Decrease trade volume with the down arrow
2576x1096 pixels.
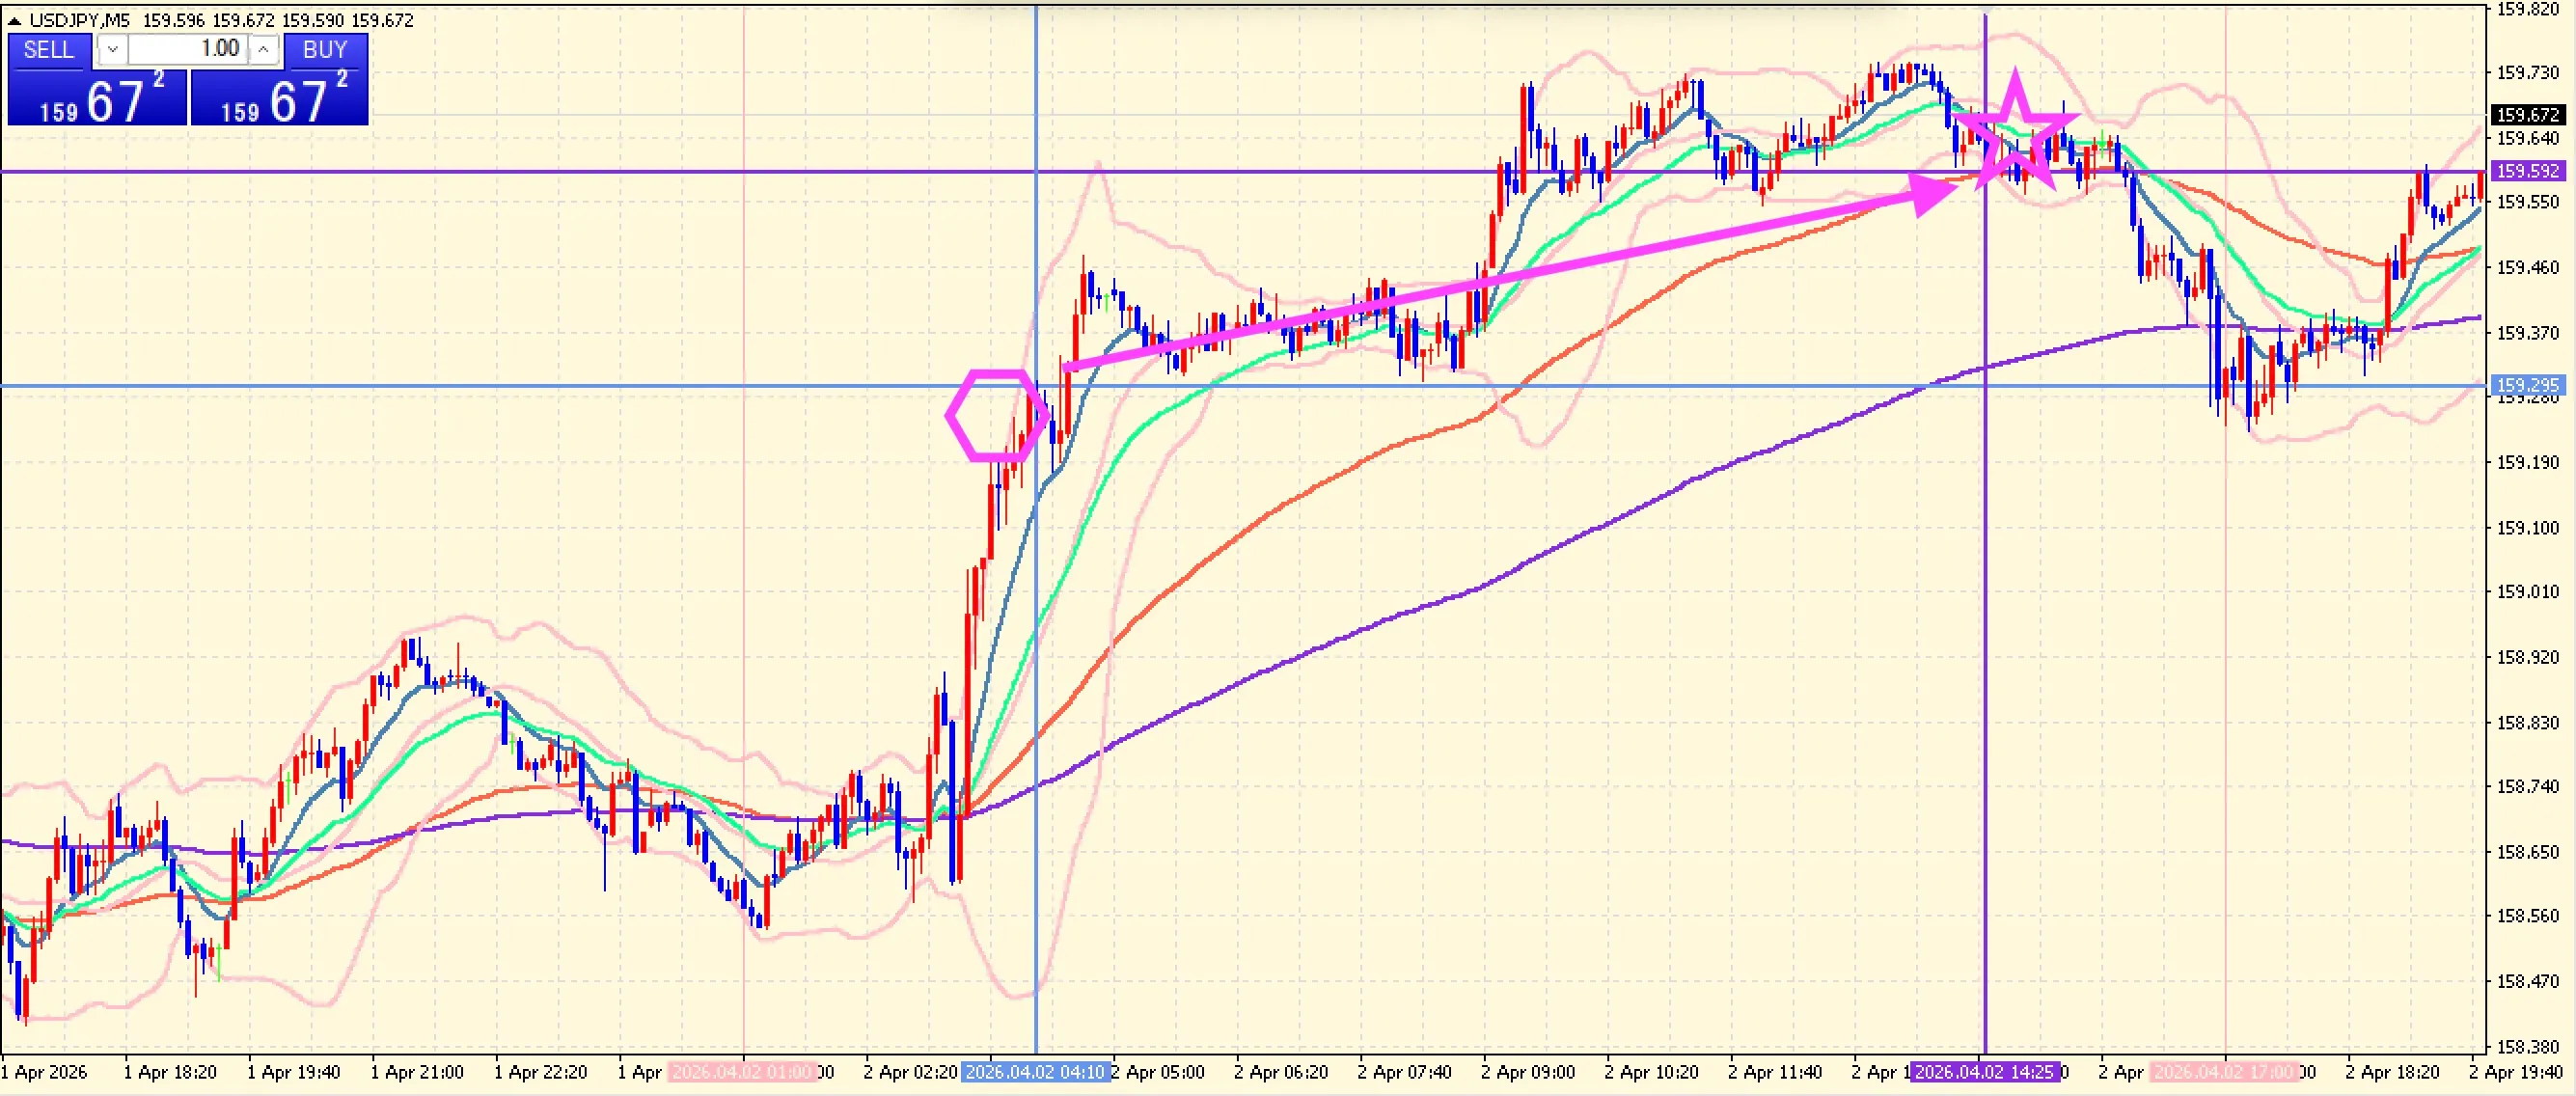tap(112, 49)
